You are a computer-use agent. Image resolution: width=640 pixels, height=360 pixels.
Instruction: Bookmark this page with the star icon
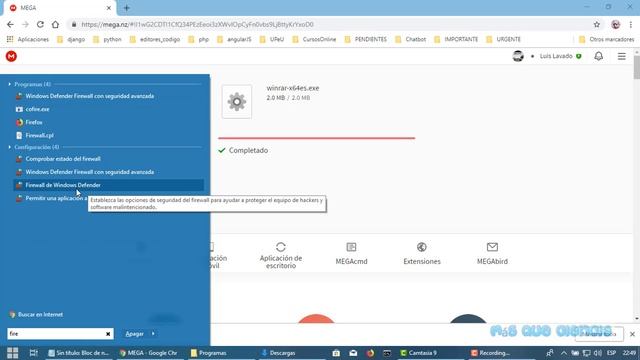(x=596, y=24)
